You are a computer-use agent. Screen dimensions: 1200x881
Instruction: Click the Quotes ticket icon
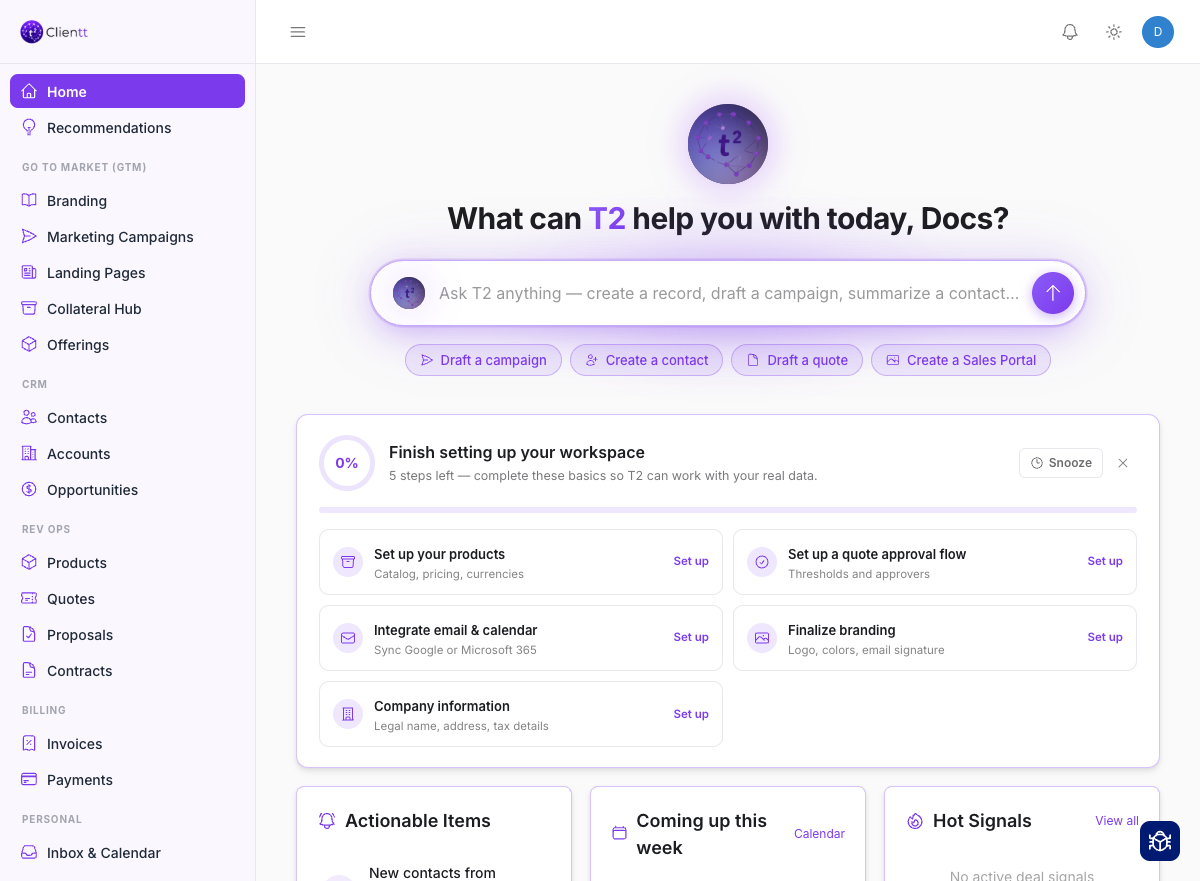[x=29, y=598]
